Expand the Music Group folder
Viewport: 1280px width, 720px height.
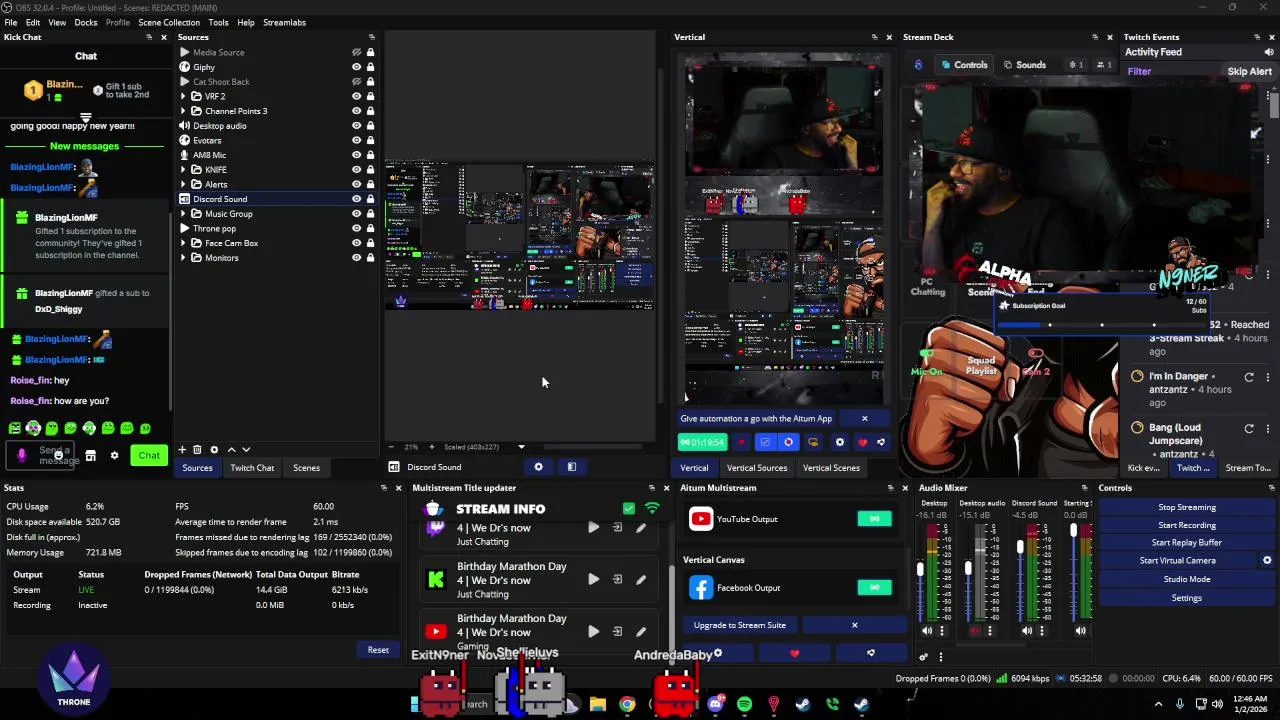click(x=184, y=214)
